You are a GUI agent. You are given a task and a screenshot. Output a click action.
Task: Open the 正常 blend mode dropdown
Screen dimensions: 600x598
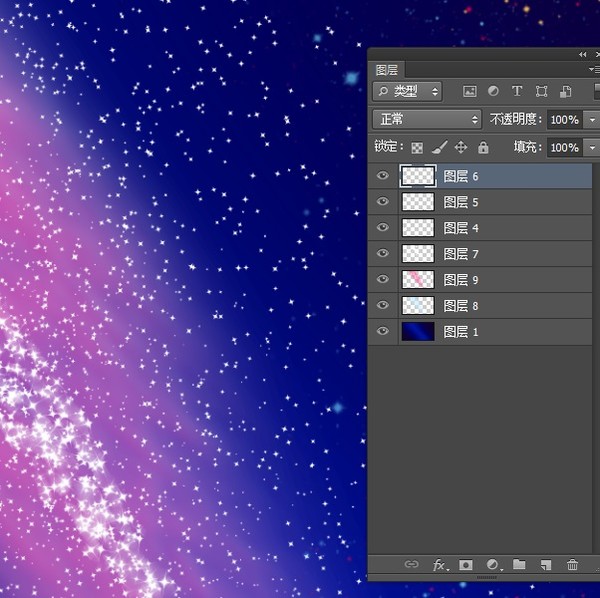click(x=427, y=119)
